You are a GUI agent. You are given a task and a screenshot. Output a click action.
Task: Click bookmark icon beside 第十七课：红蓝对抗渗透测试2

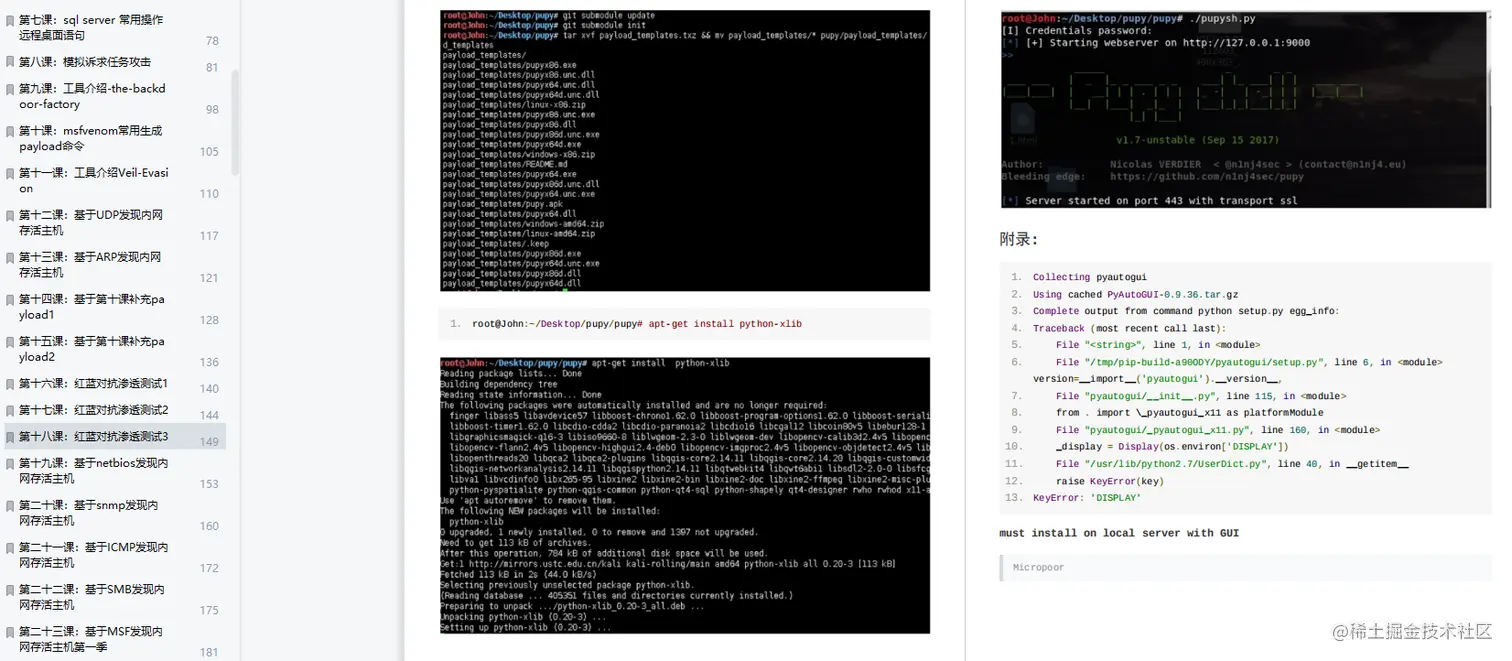[x=10, y=410]
